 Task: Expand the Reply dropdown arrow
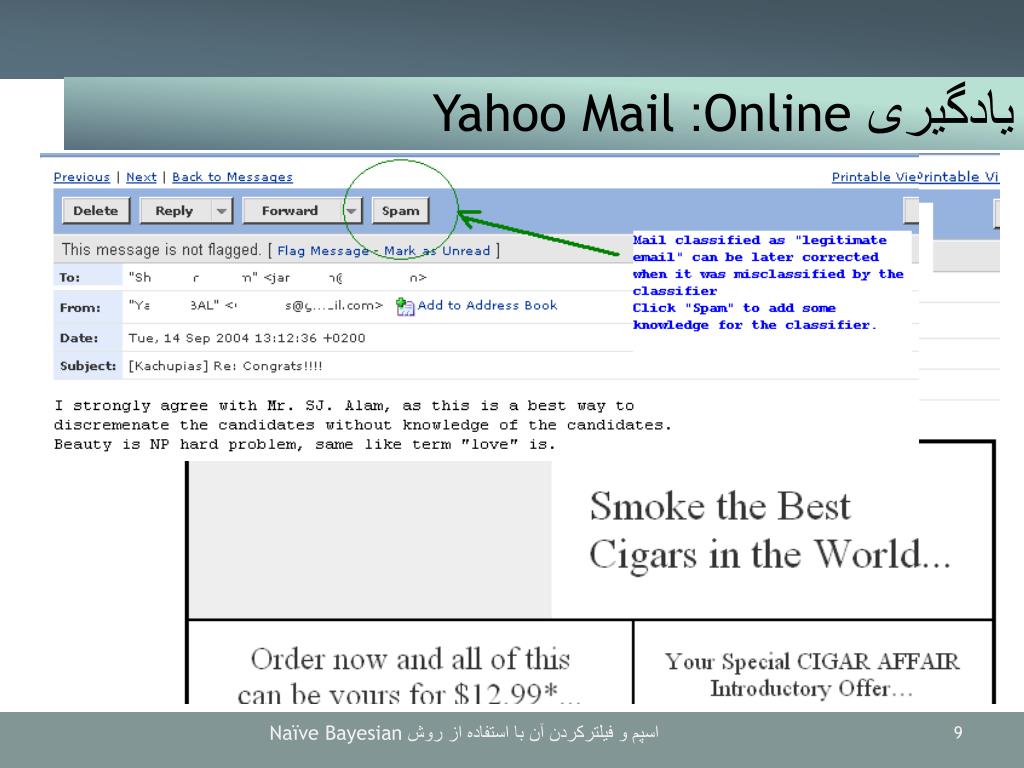[222, 211]
